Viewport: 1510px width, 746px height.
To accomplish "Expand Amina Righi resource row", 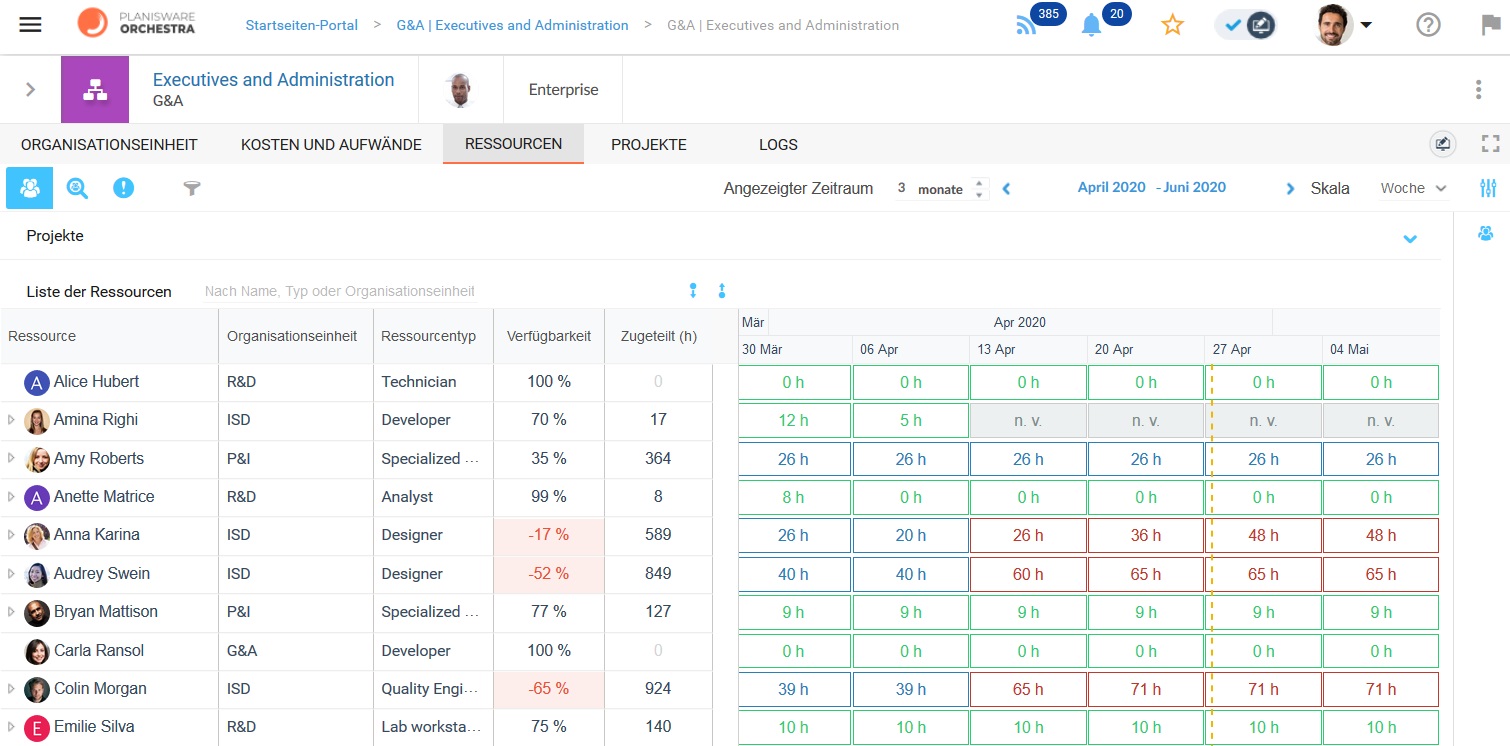I will point(12,420).
